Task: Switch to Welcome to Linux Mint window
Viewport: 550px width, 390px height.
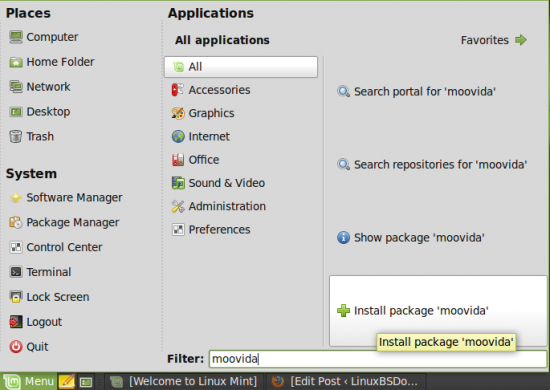Action: point(183,381)
